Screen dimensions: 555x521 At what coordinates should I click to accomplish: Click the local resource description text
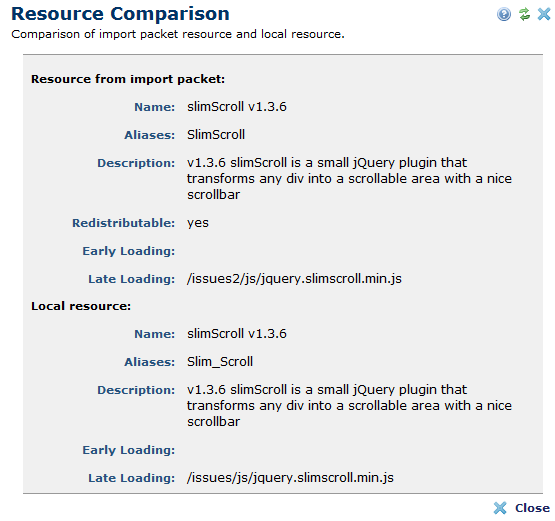349,405
